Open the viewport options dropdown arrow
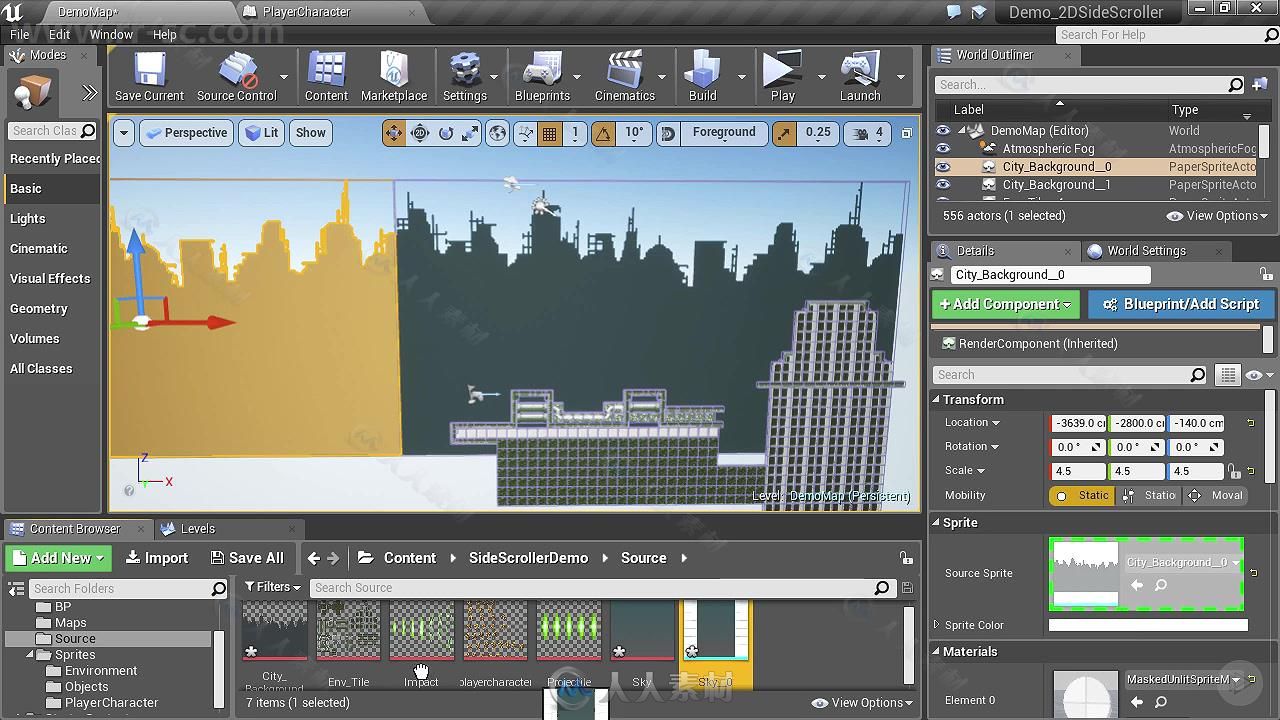The height and width of the screenshot is (720, 1280). click(123, 133)
